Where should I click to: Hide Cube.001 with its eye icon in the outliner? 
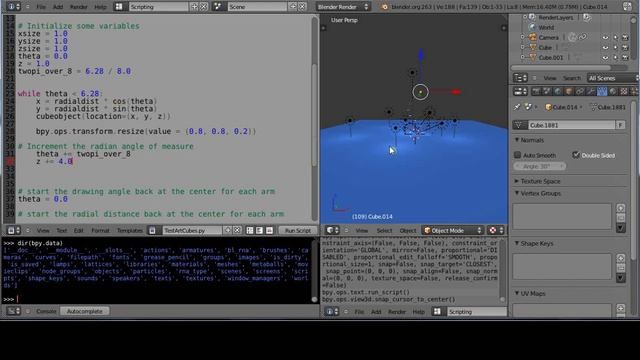point(605,58)
